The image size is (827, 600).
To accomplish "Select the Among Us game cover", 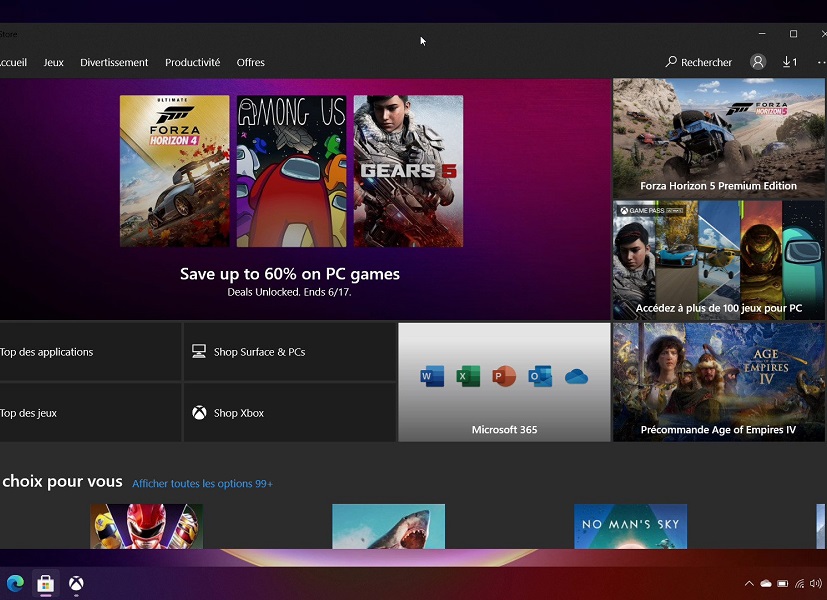I will [x=291, y=171].
